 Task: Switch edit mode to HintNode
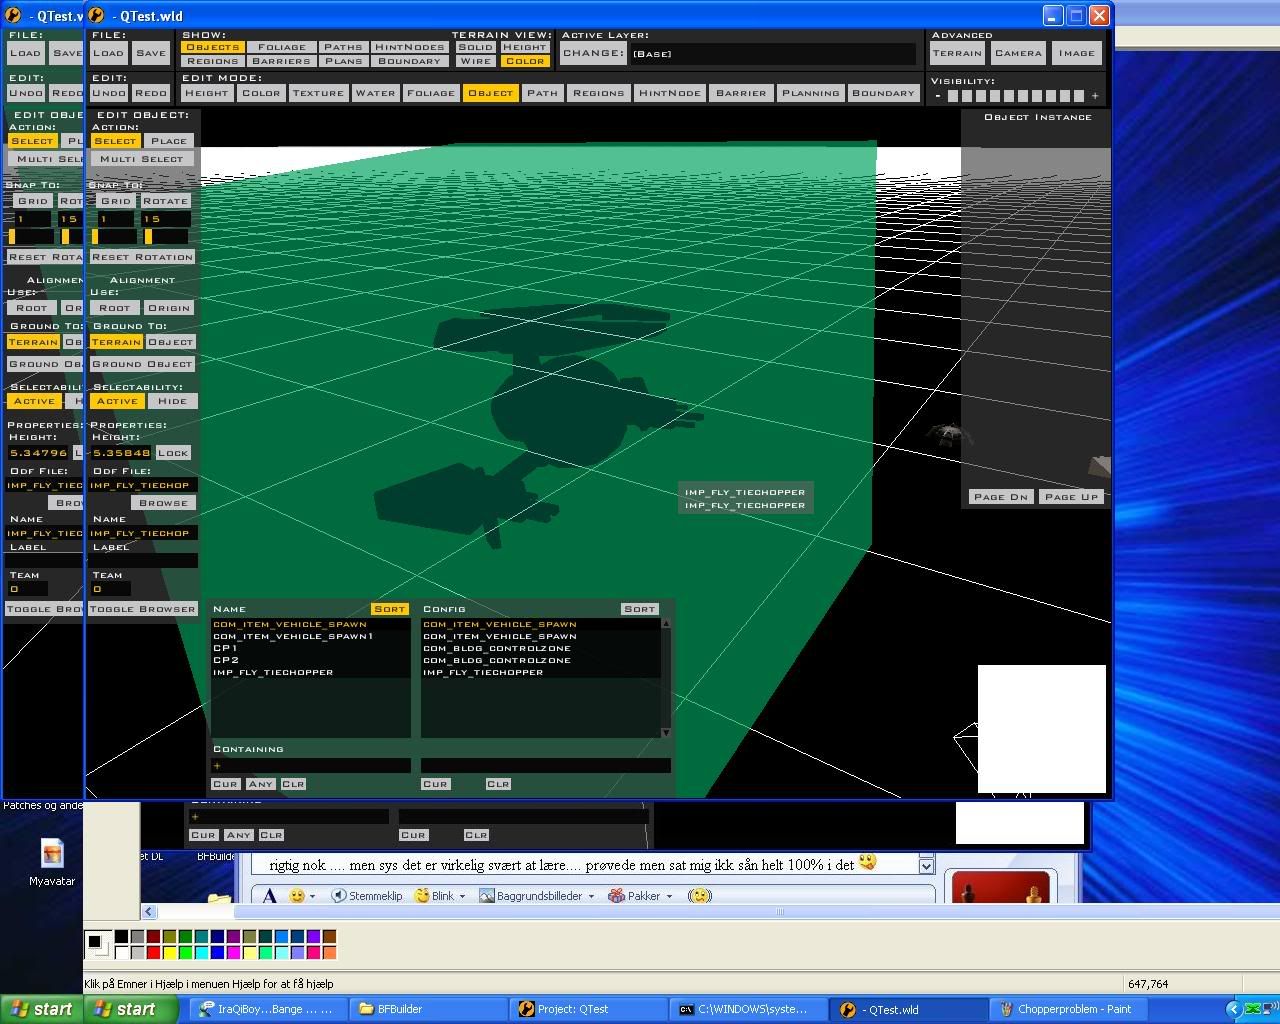click(670, 93)
